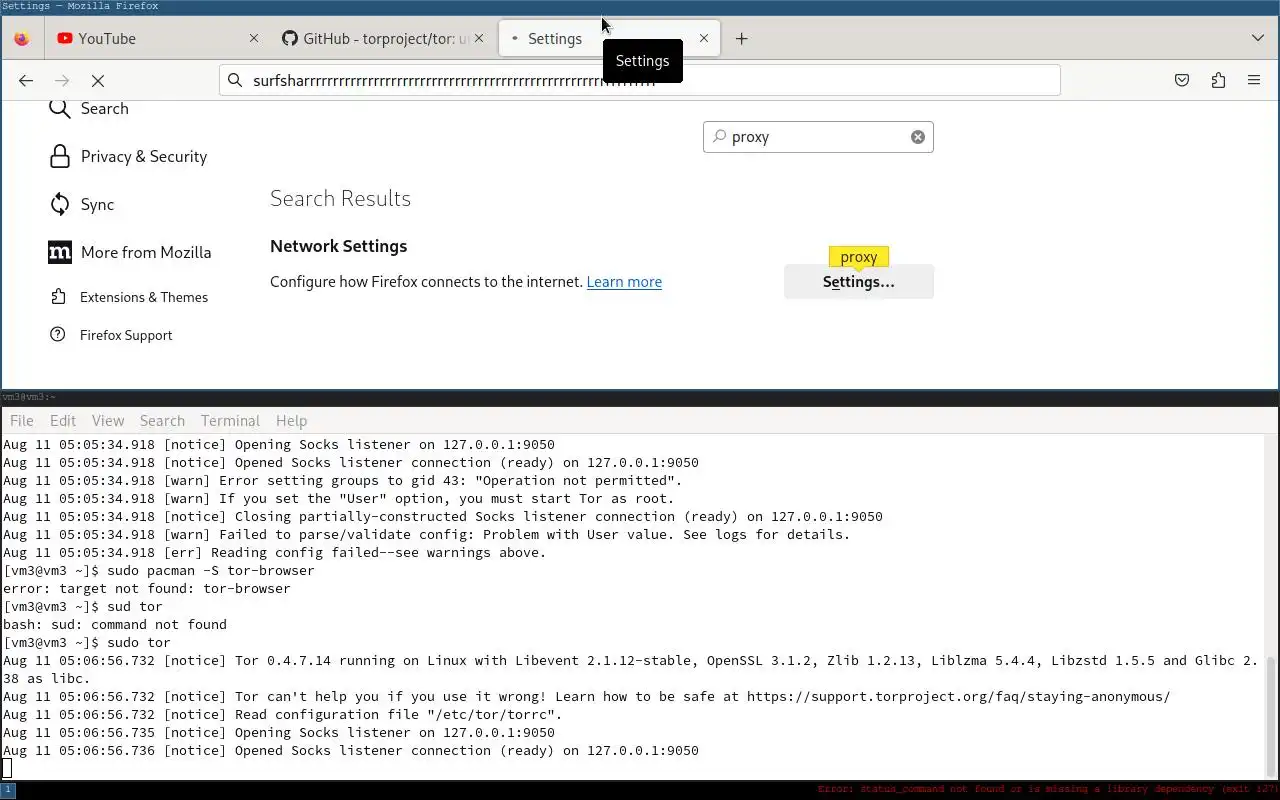This screenshot has height=800, width=1280.
Task: Open the Extensions puzzle icon
Action: [x=1218, y=81]
